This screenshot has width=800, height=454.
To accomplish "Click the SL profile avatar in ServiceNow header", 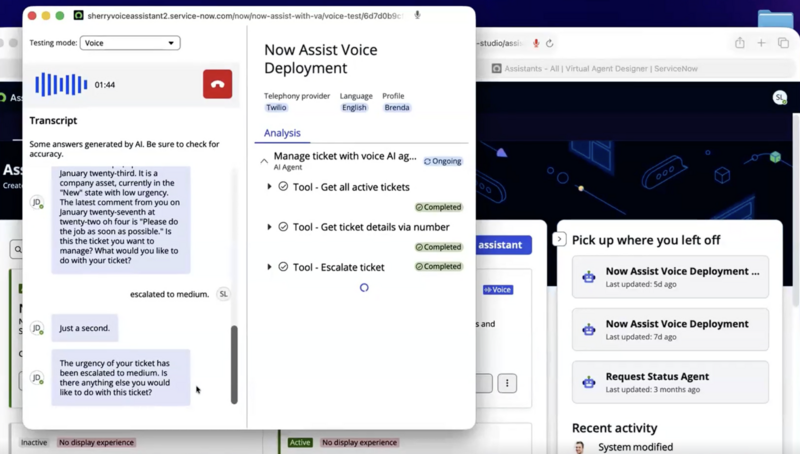I will (x=780, y=97).
